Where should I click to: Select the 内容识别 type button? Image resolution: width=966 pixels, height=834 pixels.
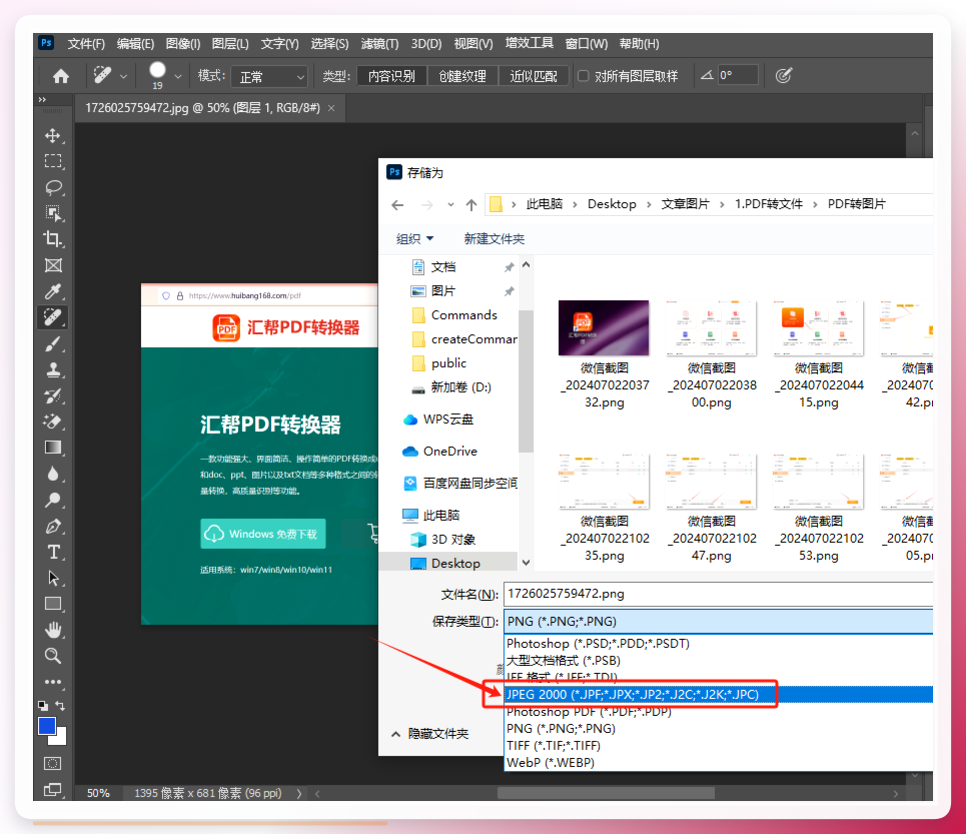(392, 76)
